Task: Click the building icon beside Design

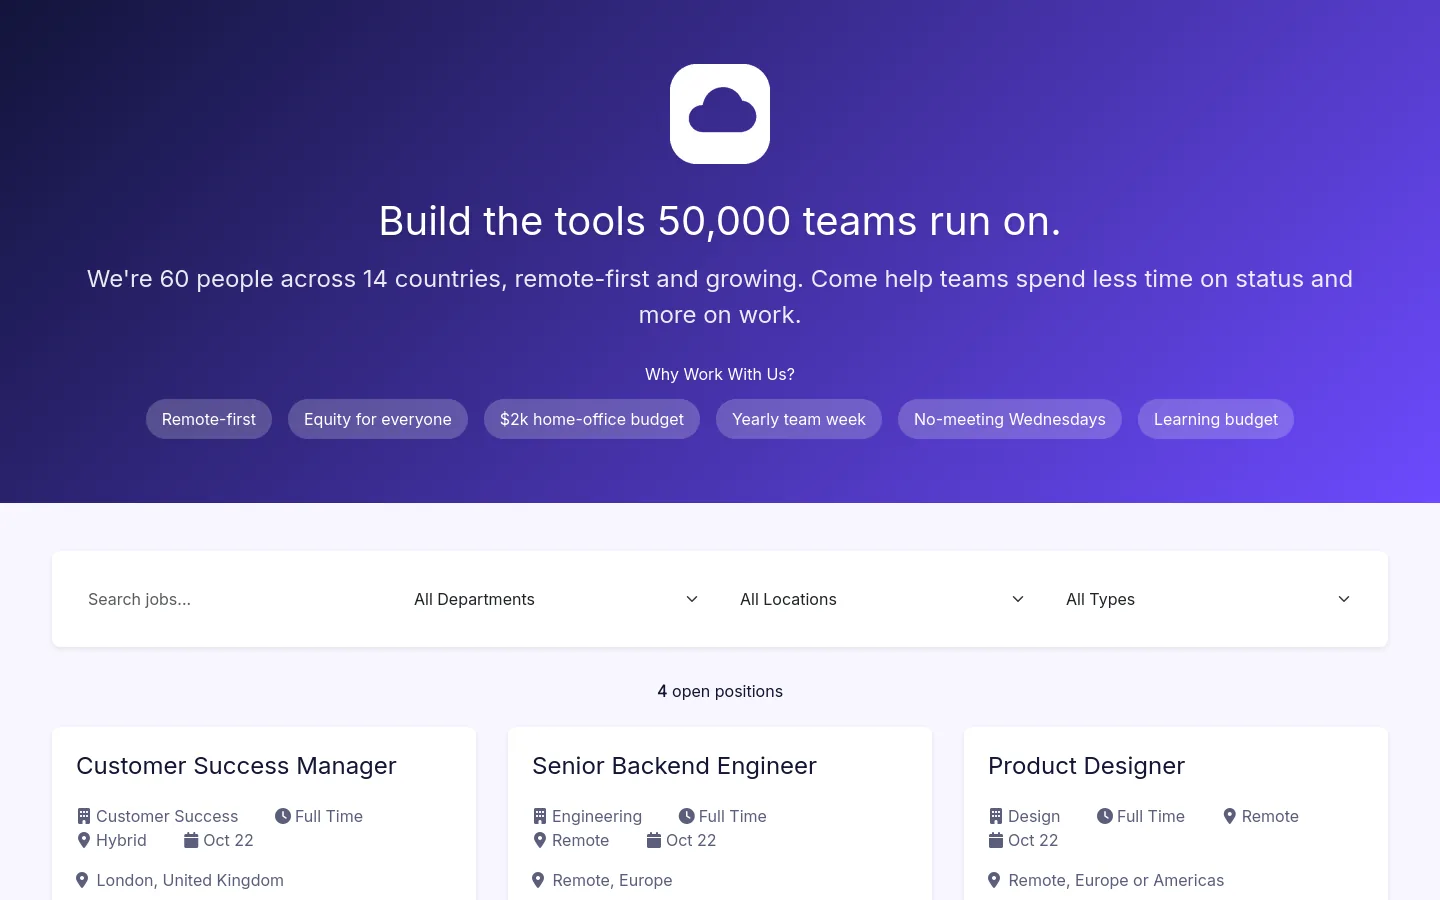Action: [996, 816]
